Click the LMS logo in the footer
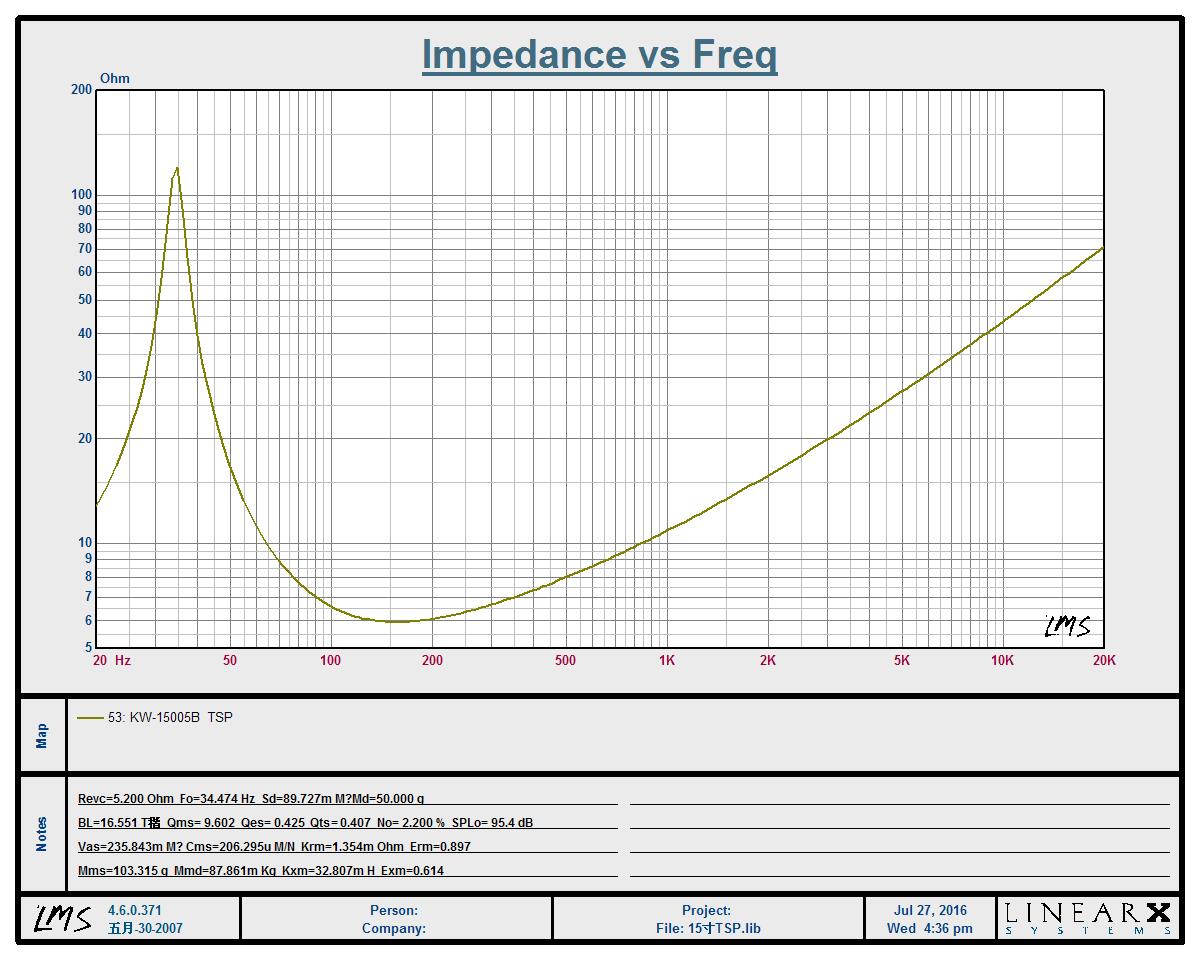The image size is (1200, 960). coord(63,918)
